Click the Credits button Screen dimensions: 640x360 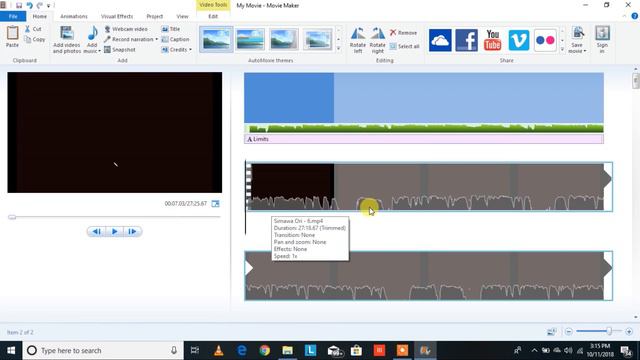click(x=175, y=49)
